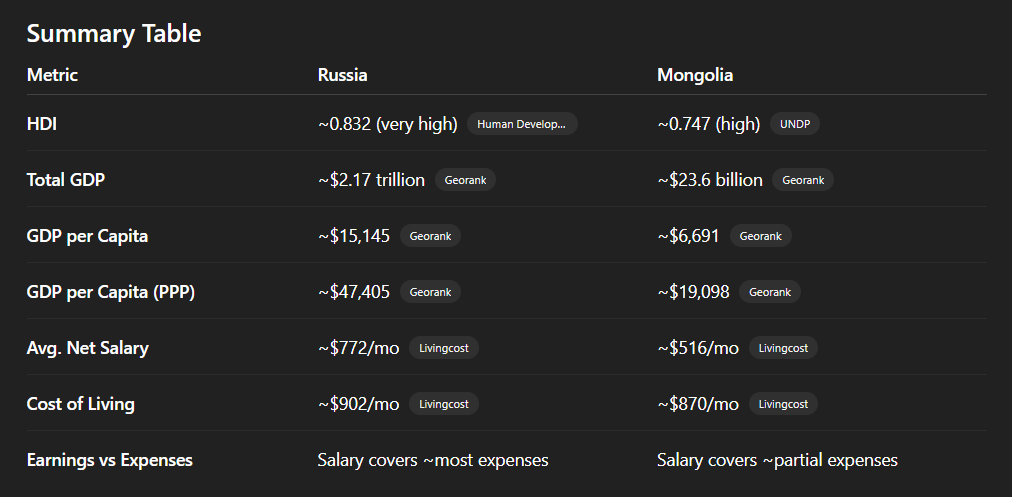Click the Metric column header
Viewport: 1012px width, 497px height.
point(52,75)
